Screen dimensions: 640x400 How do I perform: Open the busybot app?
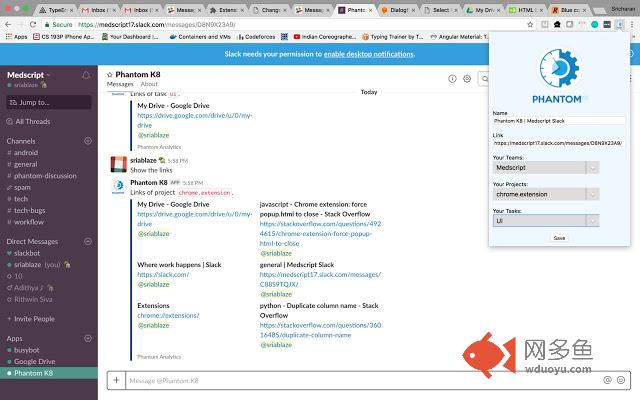[27, 350]
